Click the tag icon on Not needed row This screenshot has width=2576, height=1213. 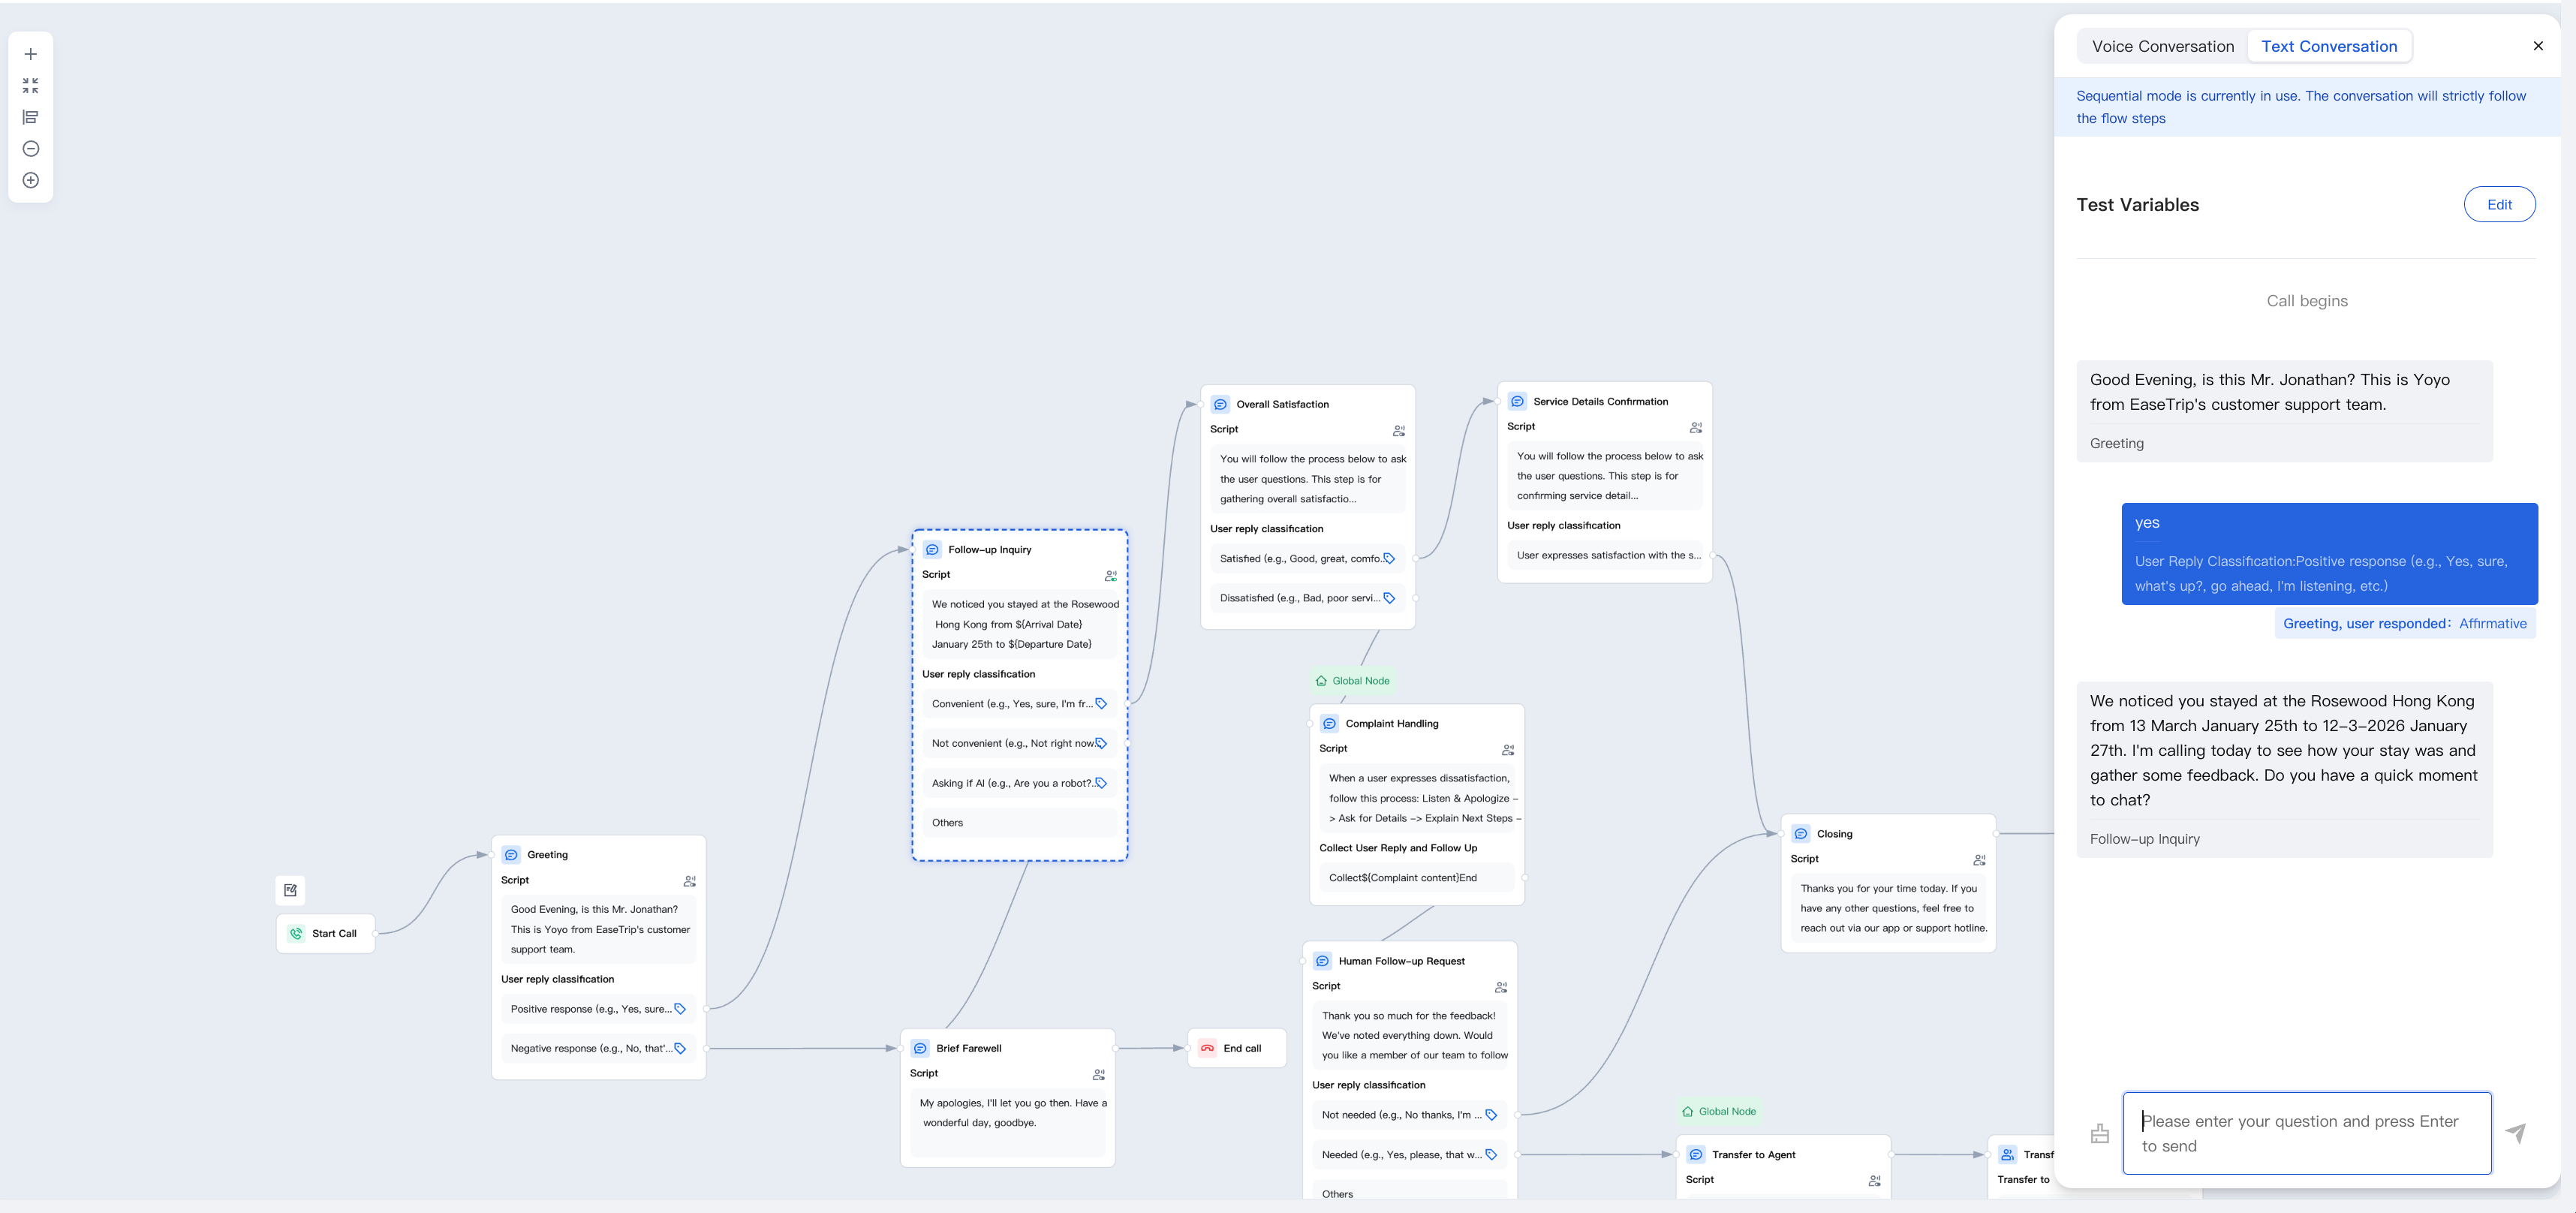(1491, 1115)
